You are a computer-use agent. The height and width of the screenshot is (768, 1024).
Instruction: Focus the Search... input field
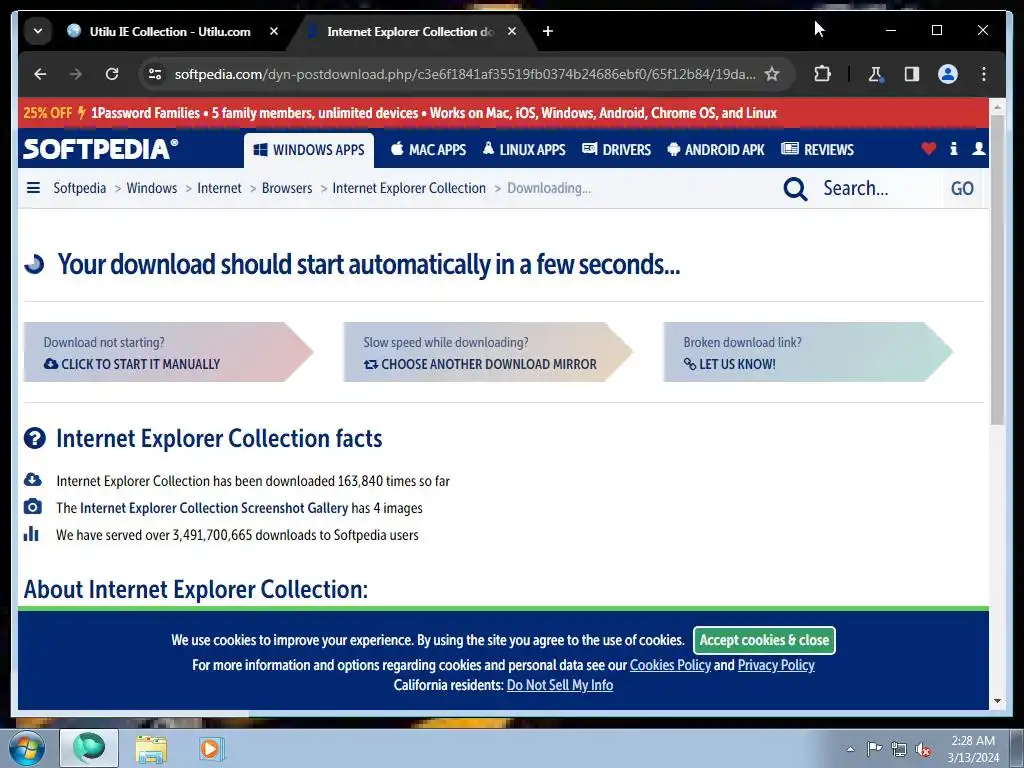click(x=878, y=189)
